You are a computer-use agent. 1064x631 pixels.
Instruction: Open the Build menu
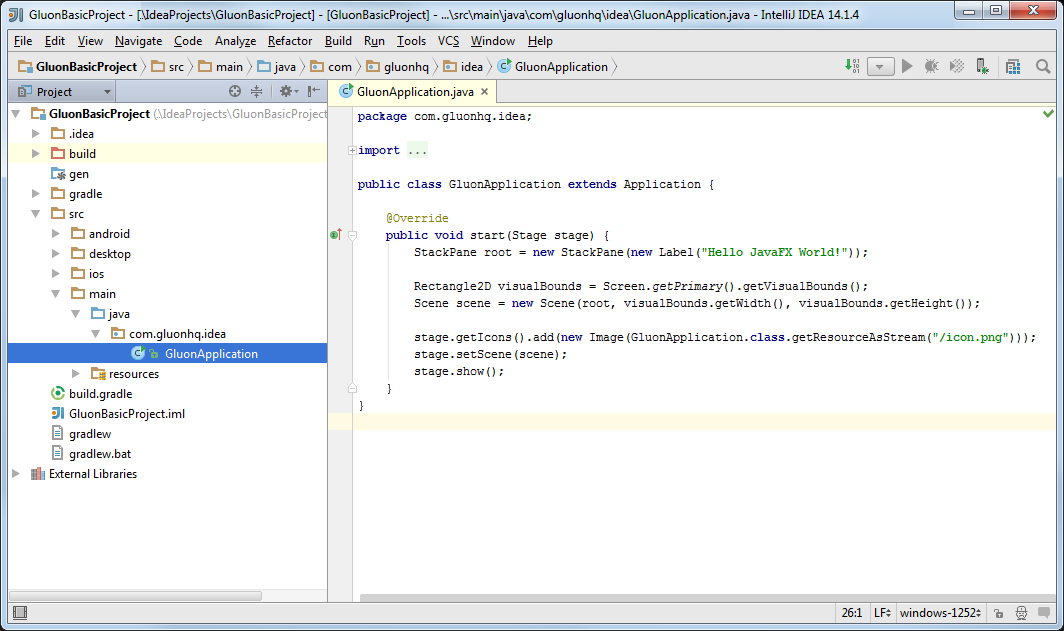tap(338, 41)
